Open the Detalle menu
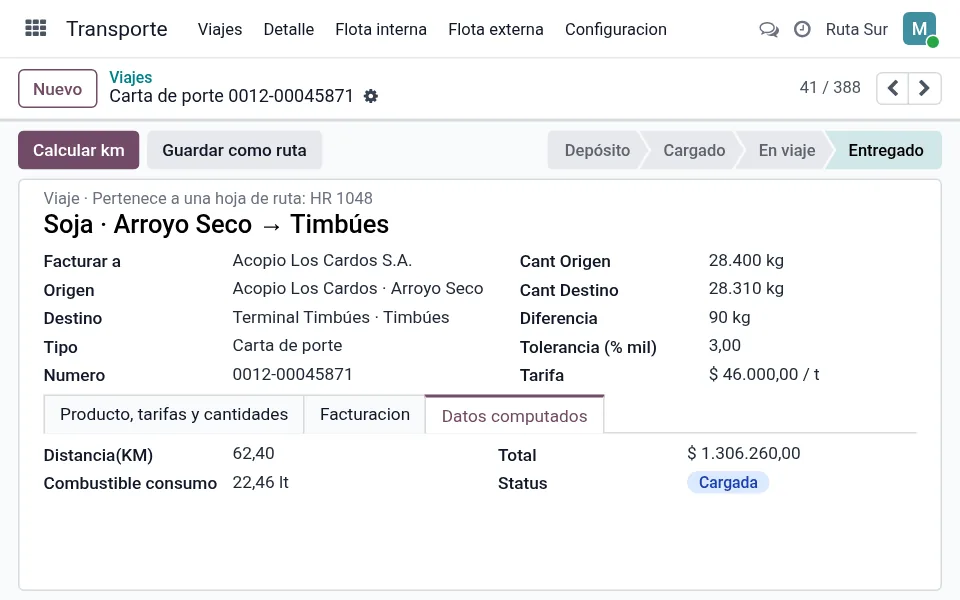This screenshot has width=960, height=600. coord(288,29)
